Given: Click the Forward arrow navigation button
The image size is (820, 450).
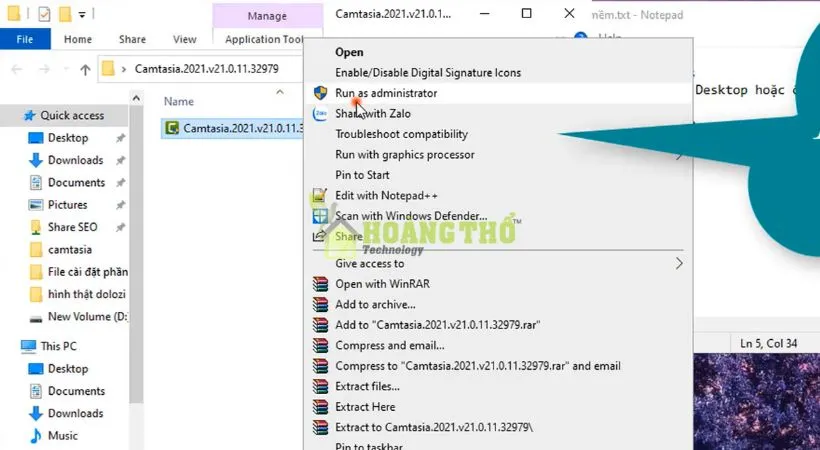Looking at the screenshot, I should click(45, 69).
